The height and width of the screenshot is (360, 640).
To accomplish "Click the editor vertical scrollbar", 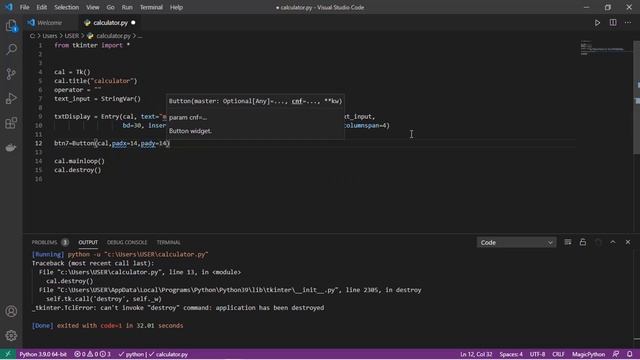I will [636, 97].
